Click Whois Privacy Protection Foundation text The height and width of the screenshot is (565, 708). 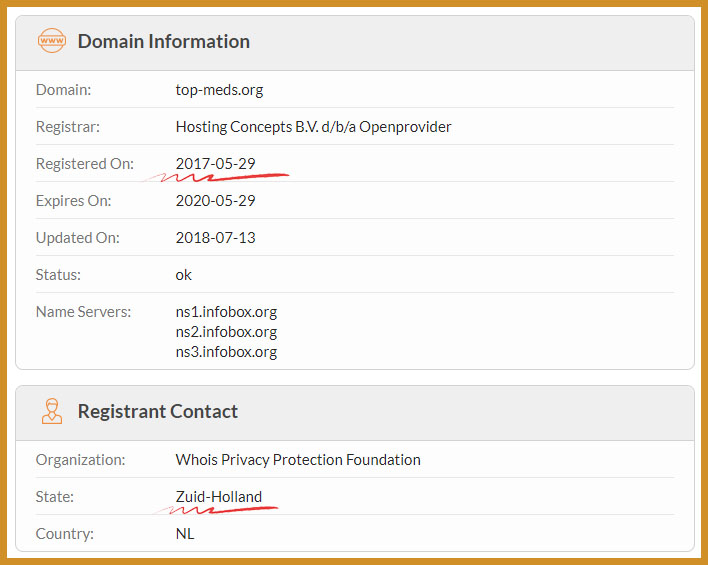tap(298, 460)
